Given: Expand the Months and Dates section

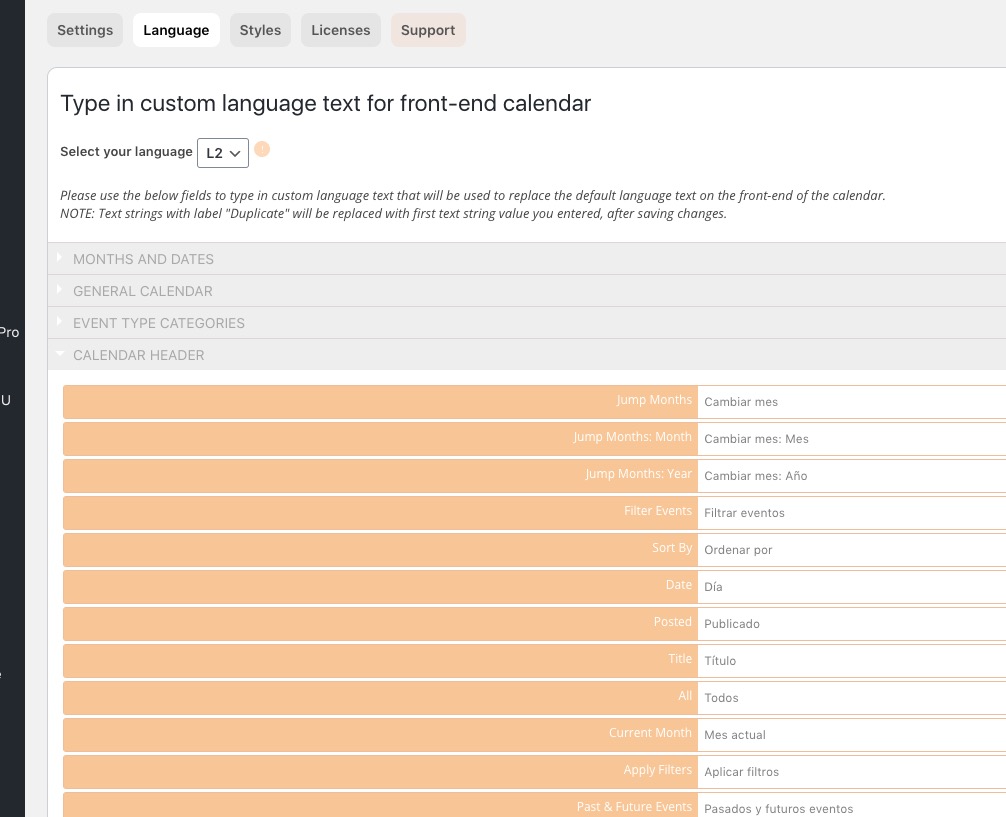Looking at the screenshot, I should (143, 259).
